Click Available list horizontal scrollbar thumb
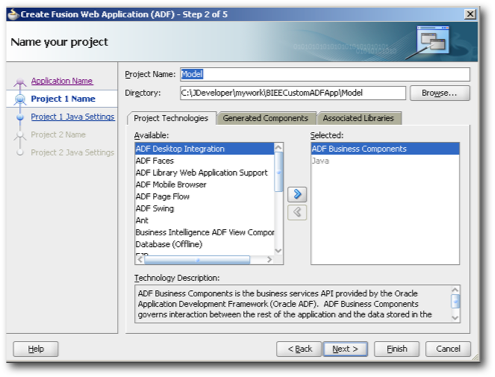 [197, 260]
